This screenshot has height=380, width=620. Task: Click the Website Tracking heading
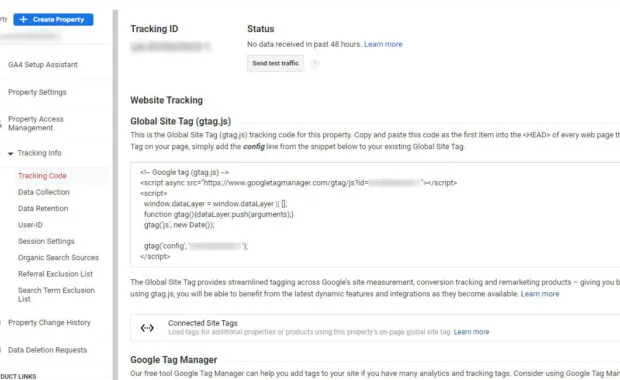[x=166, y=100]
